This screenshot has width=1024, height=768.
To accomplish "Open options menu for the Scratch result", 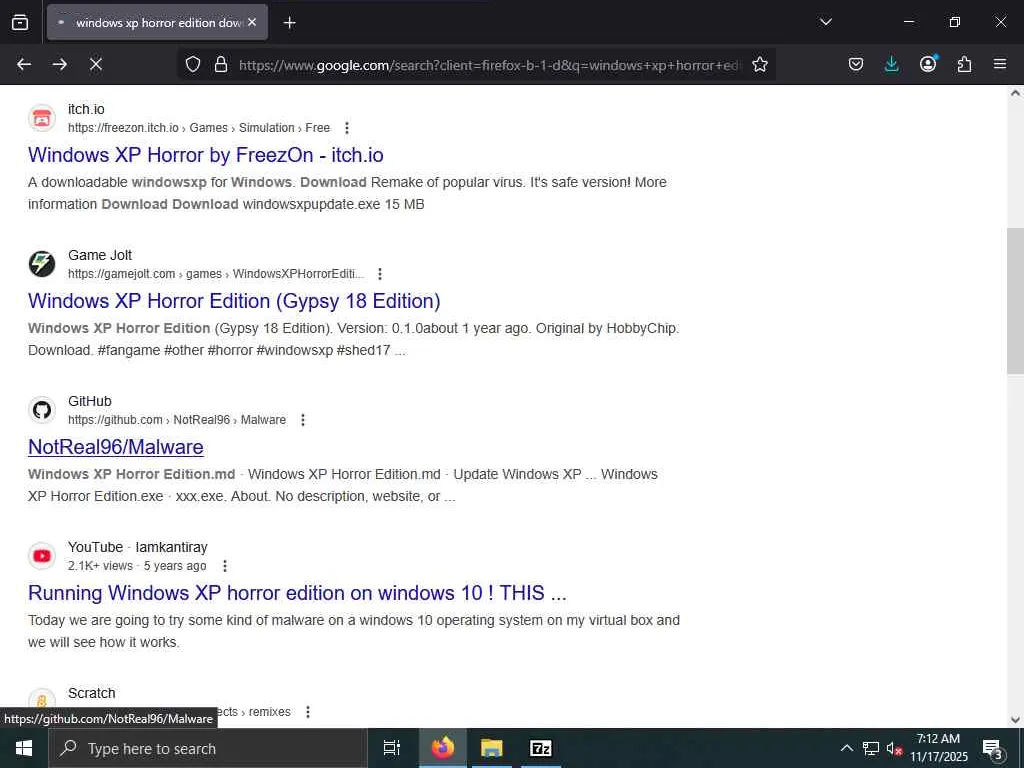I will (x=308, y=712).
